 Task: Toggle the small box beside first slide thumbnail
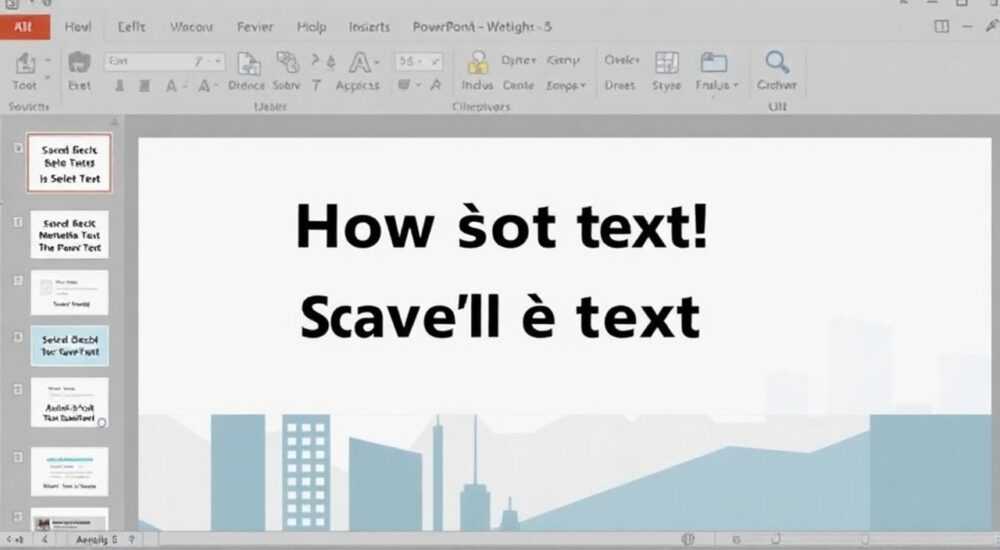click(x=18, y=148)
